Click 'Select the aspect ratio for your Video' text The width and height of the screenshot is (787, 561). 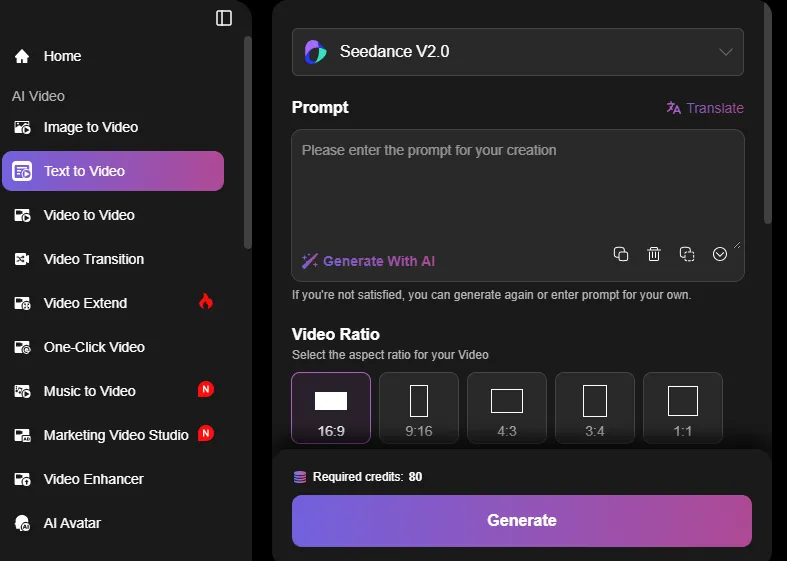390,355
